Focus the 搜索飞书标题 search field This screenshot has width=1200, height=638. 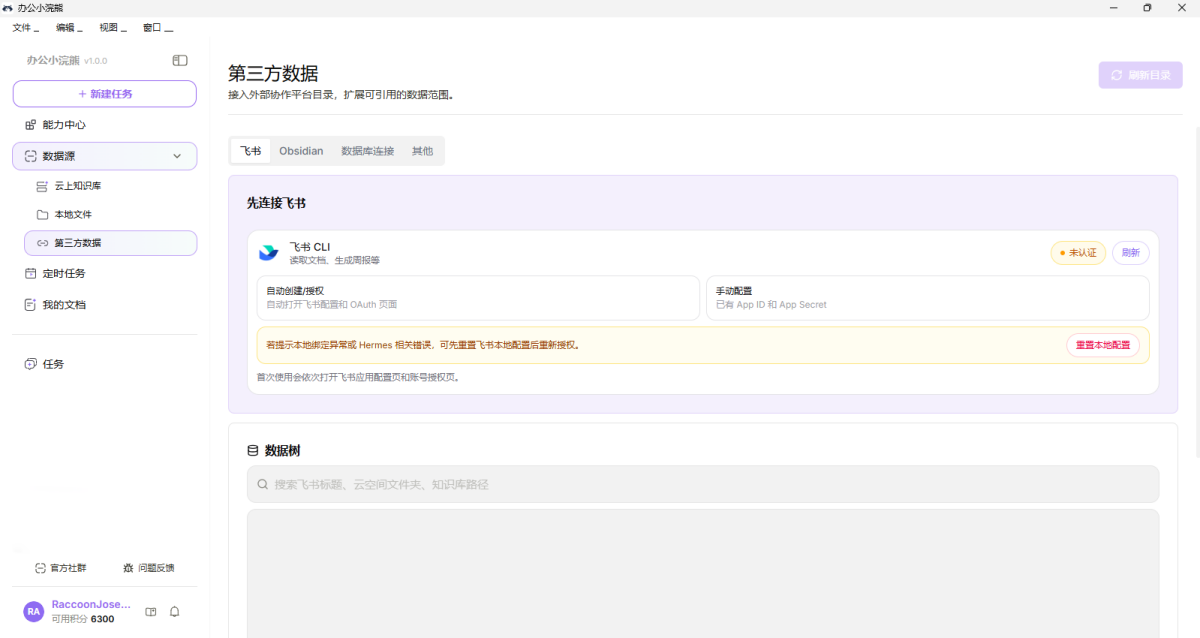pyautogui.click(x=703, y=484)
